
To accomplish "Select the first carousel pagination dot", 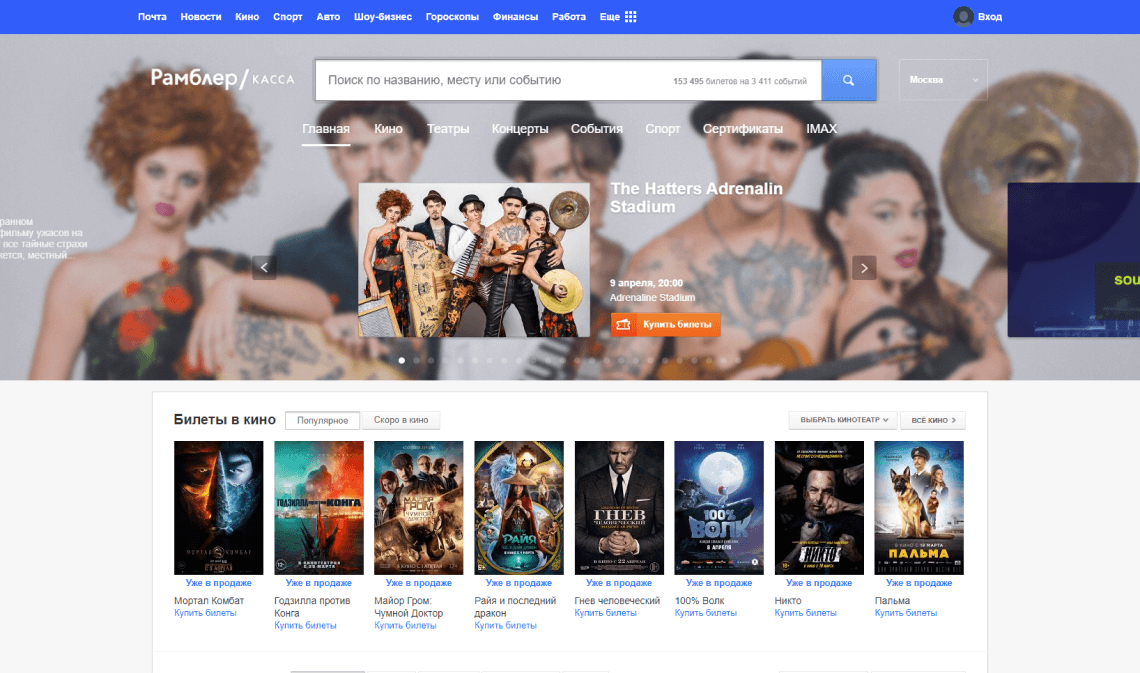I will (x=401, y=360).
